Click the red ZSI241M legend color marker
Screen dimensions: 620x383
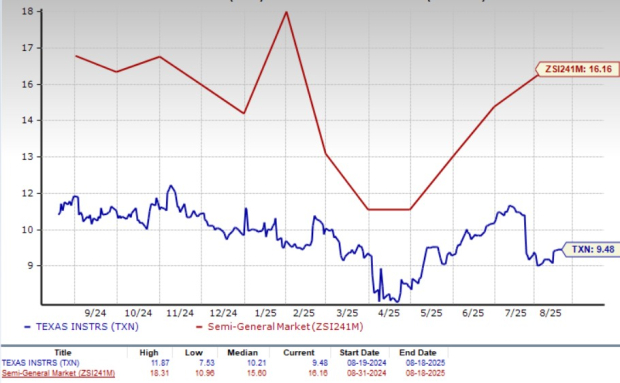pos(199,327)
